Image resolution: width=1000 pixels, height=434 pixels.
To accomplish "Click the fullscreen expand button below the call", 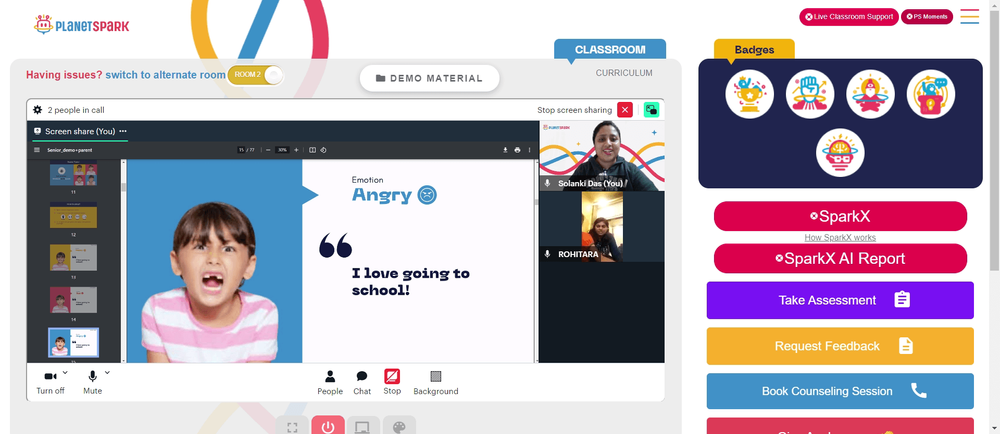I will pos(292,426).
